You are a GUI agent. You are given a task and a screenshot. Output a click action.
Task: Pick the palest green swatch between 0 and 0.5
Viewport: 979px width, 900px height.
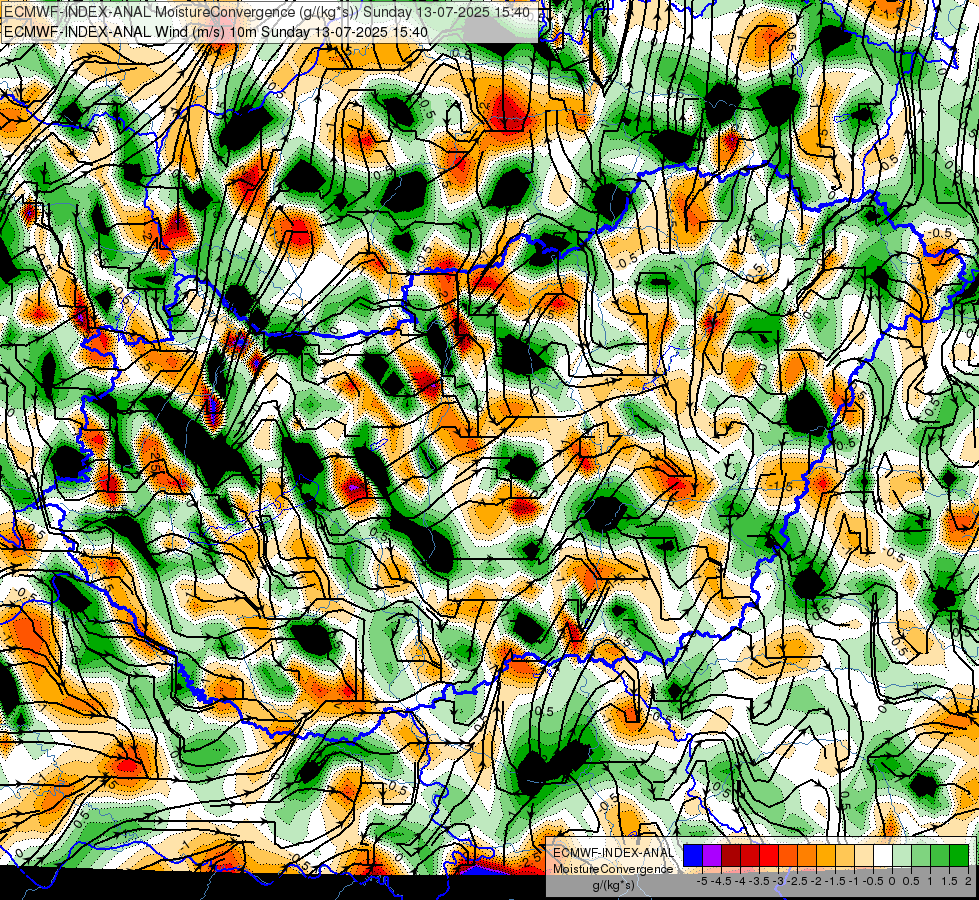902,856
